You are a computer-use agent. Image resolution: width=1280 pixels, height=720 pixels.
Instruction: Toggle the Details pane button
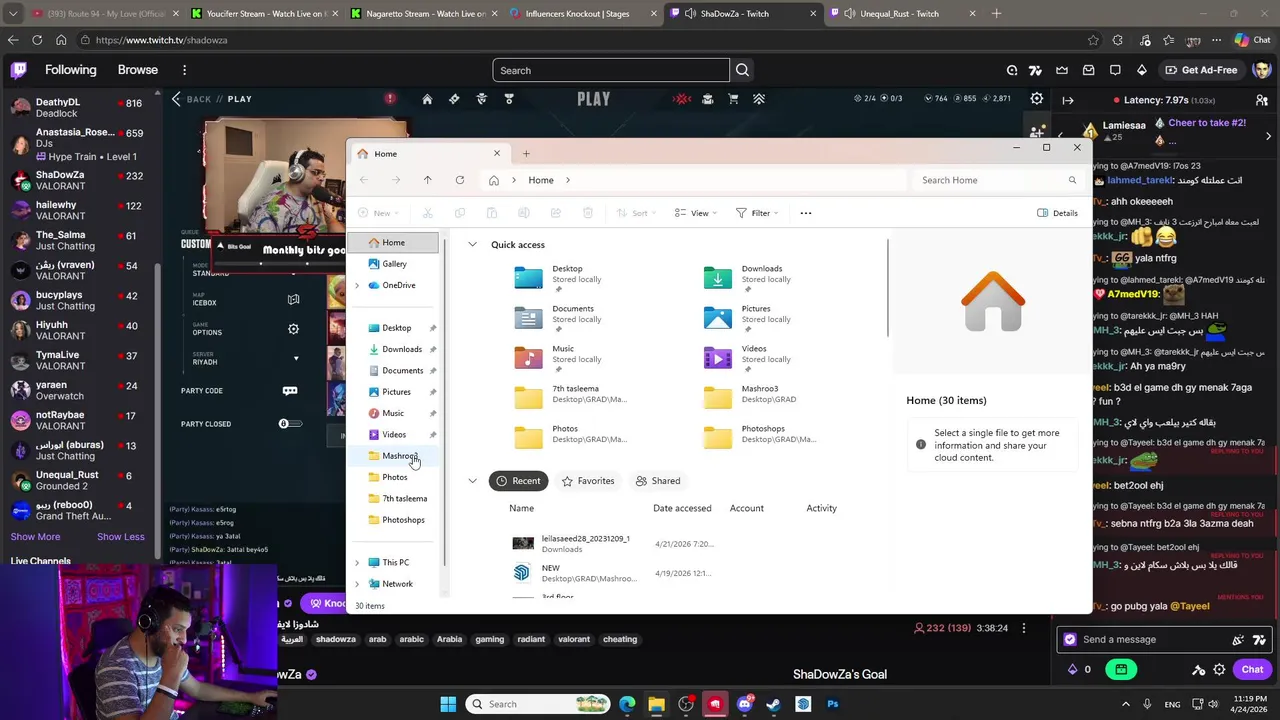(x=1057, y=213)
